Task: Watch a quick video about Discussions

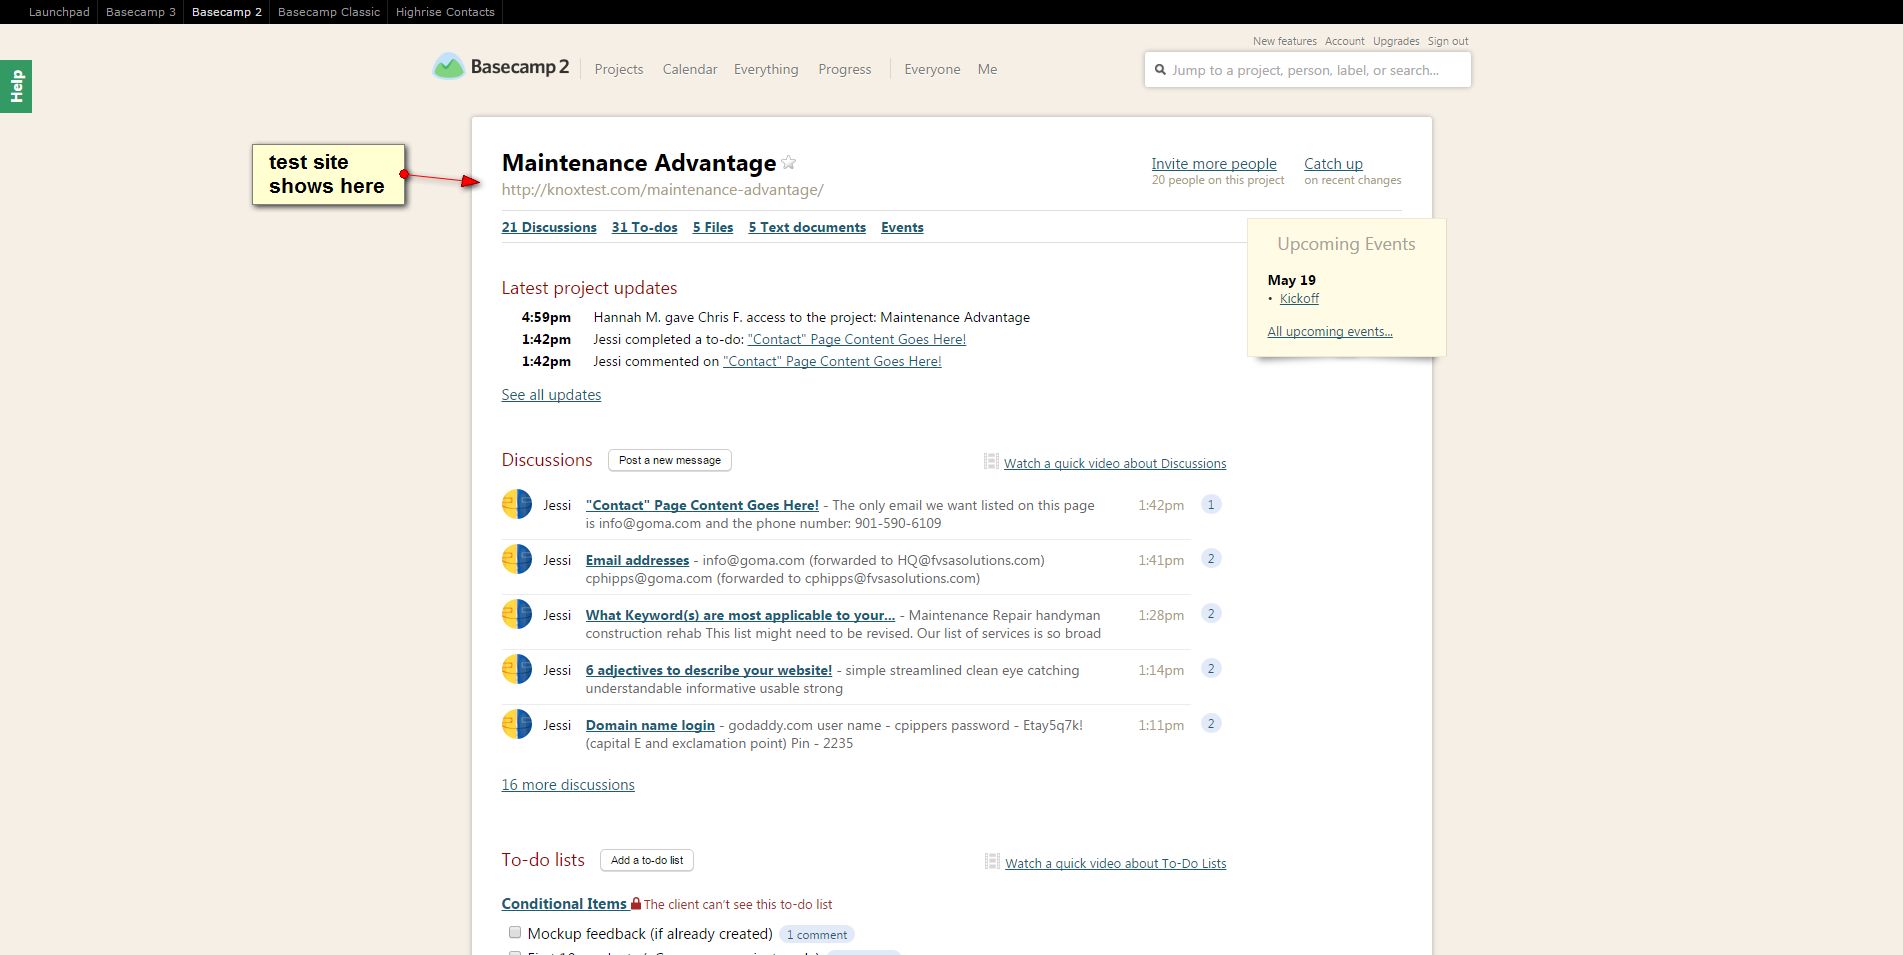Action: (1115, 463)
